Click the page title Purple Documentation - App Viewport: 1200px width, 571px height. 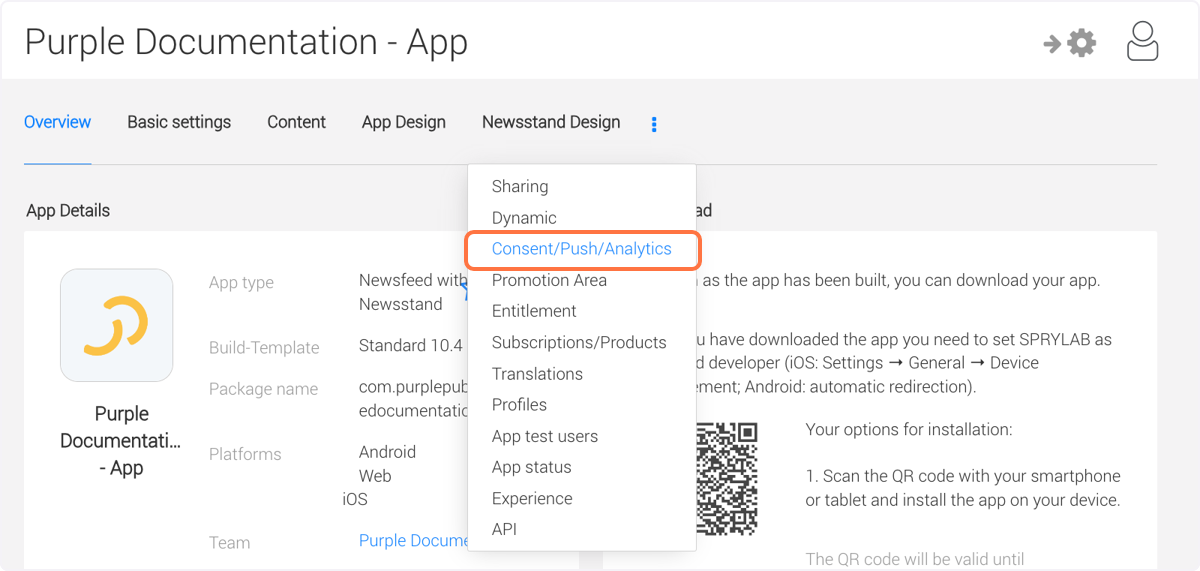(246, 42)
